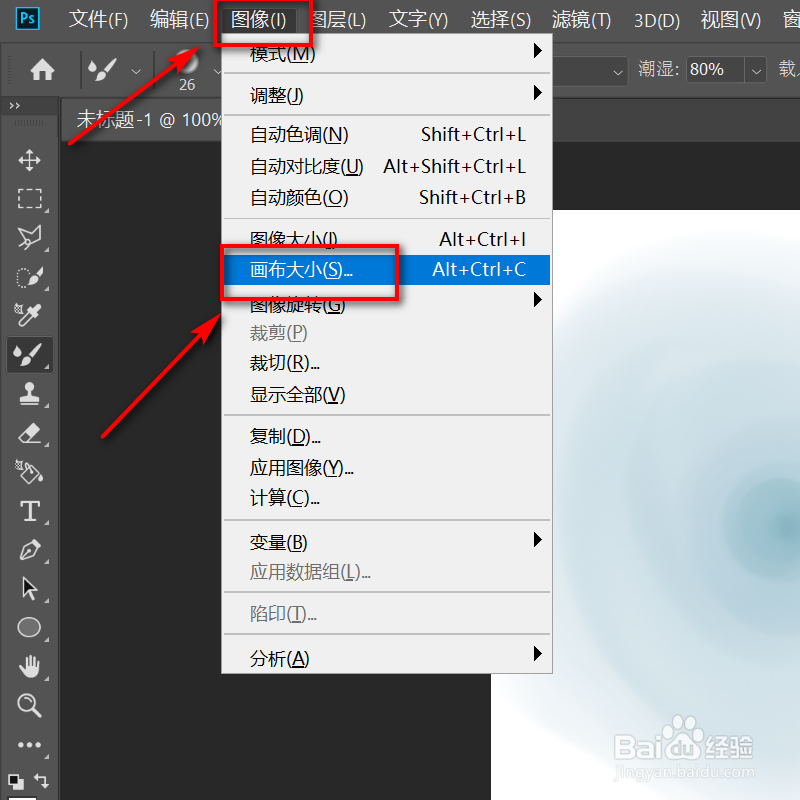Viewport: 800px width, 800px height.
Task: Switch to the 未标题-1 document tab
Action: 148,120
